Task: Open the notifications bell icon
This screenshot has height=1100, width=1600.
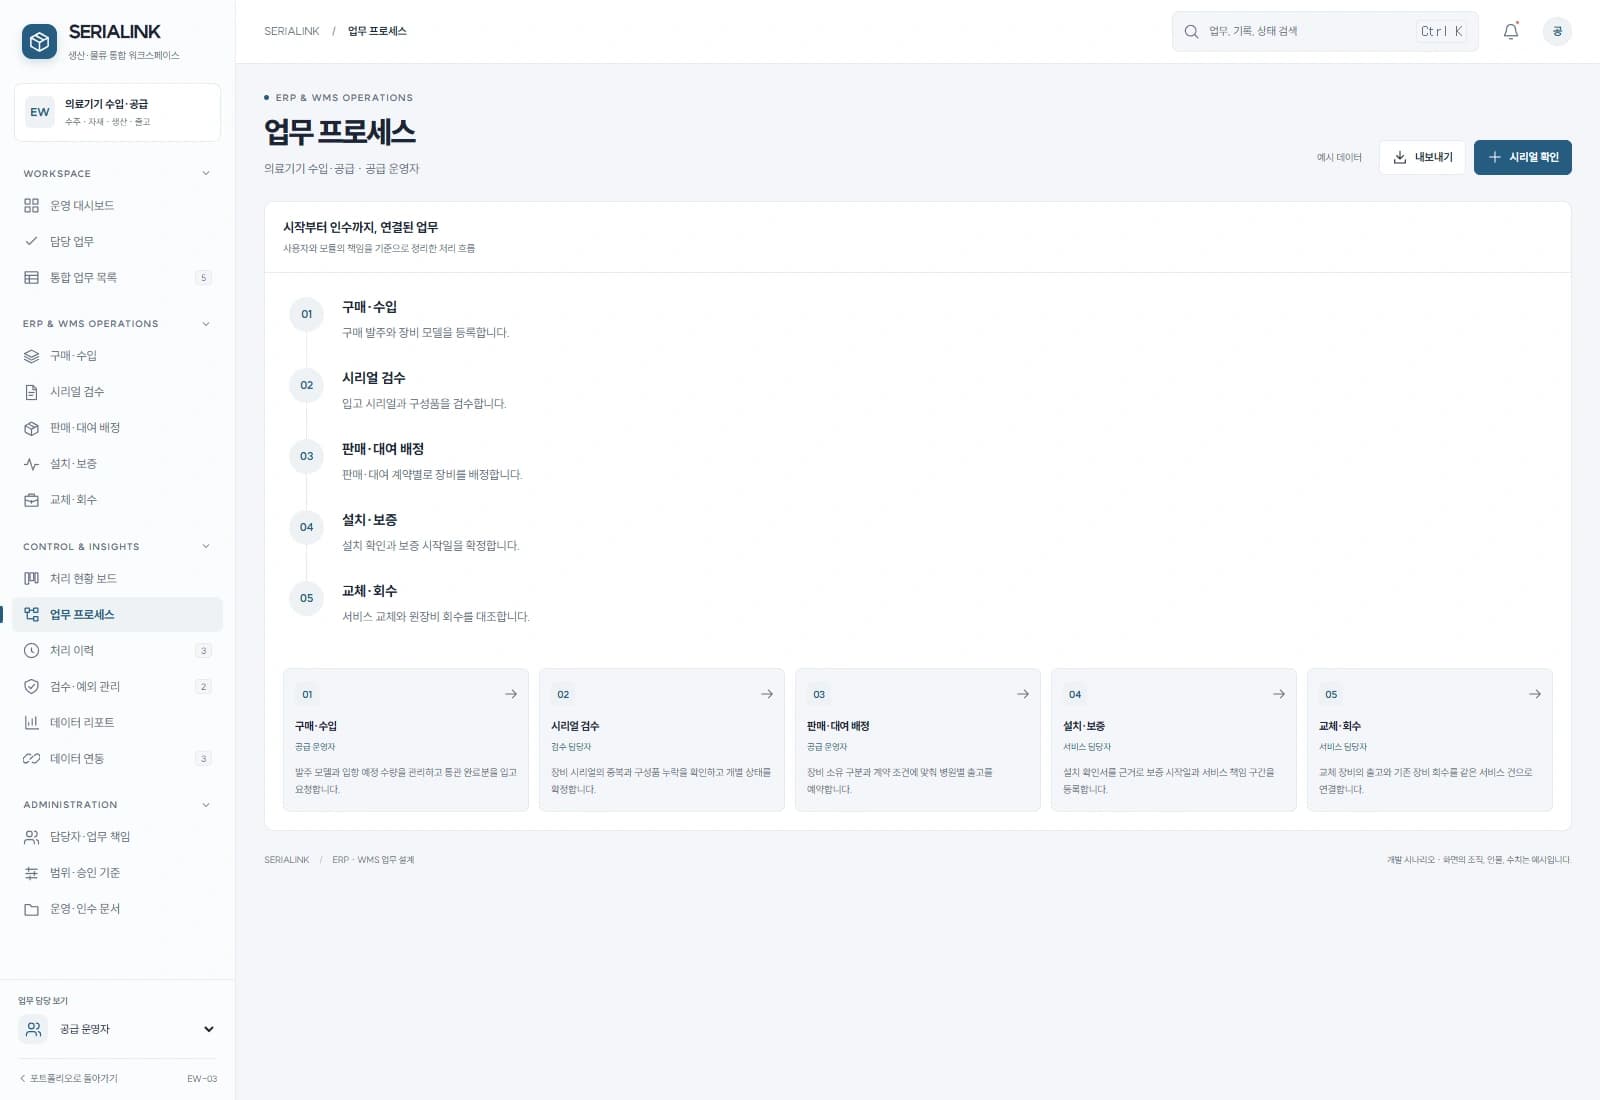Action: (1511, 31)
